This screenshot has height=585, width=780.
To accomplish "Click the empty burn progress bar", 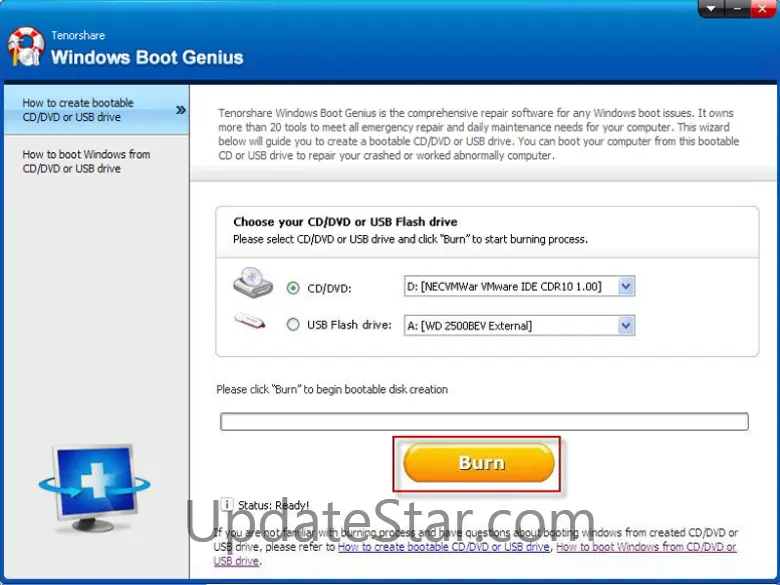I will click(x=484, y=421).
